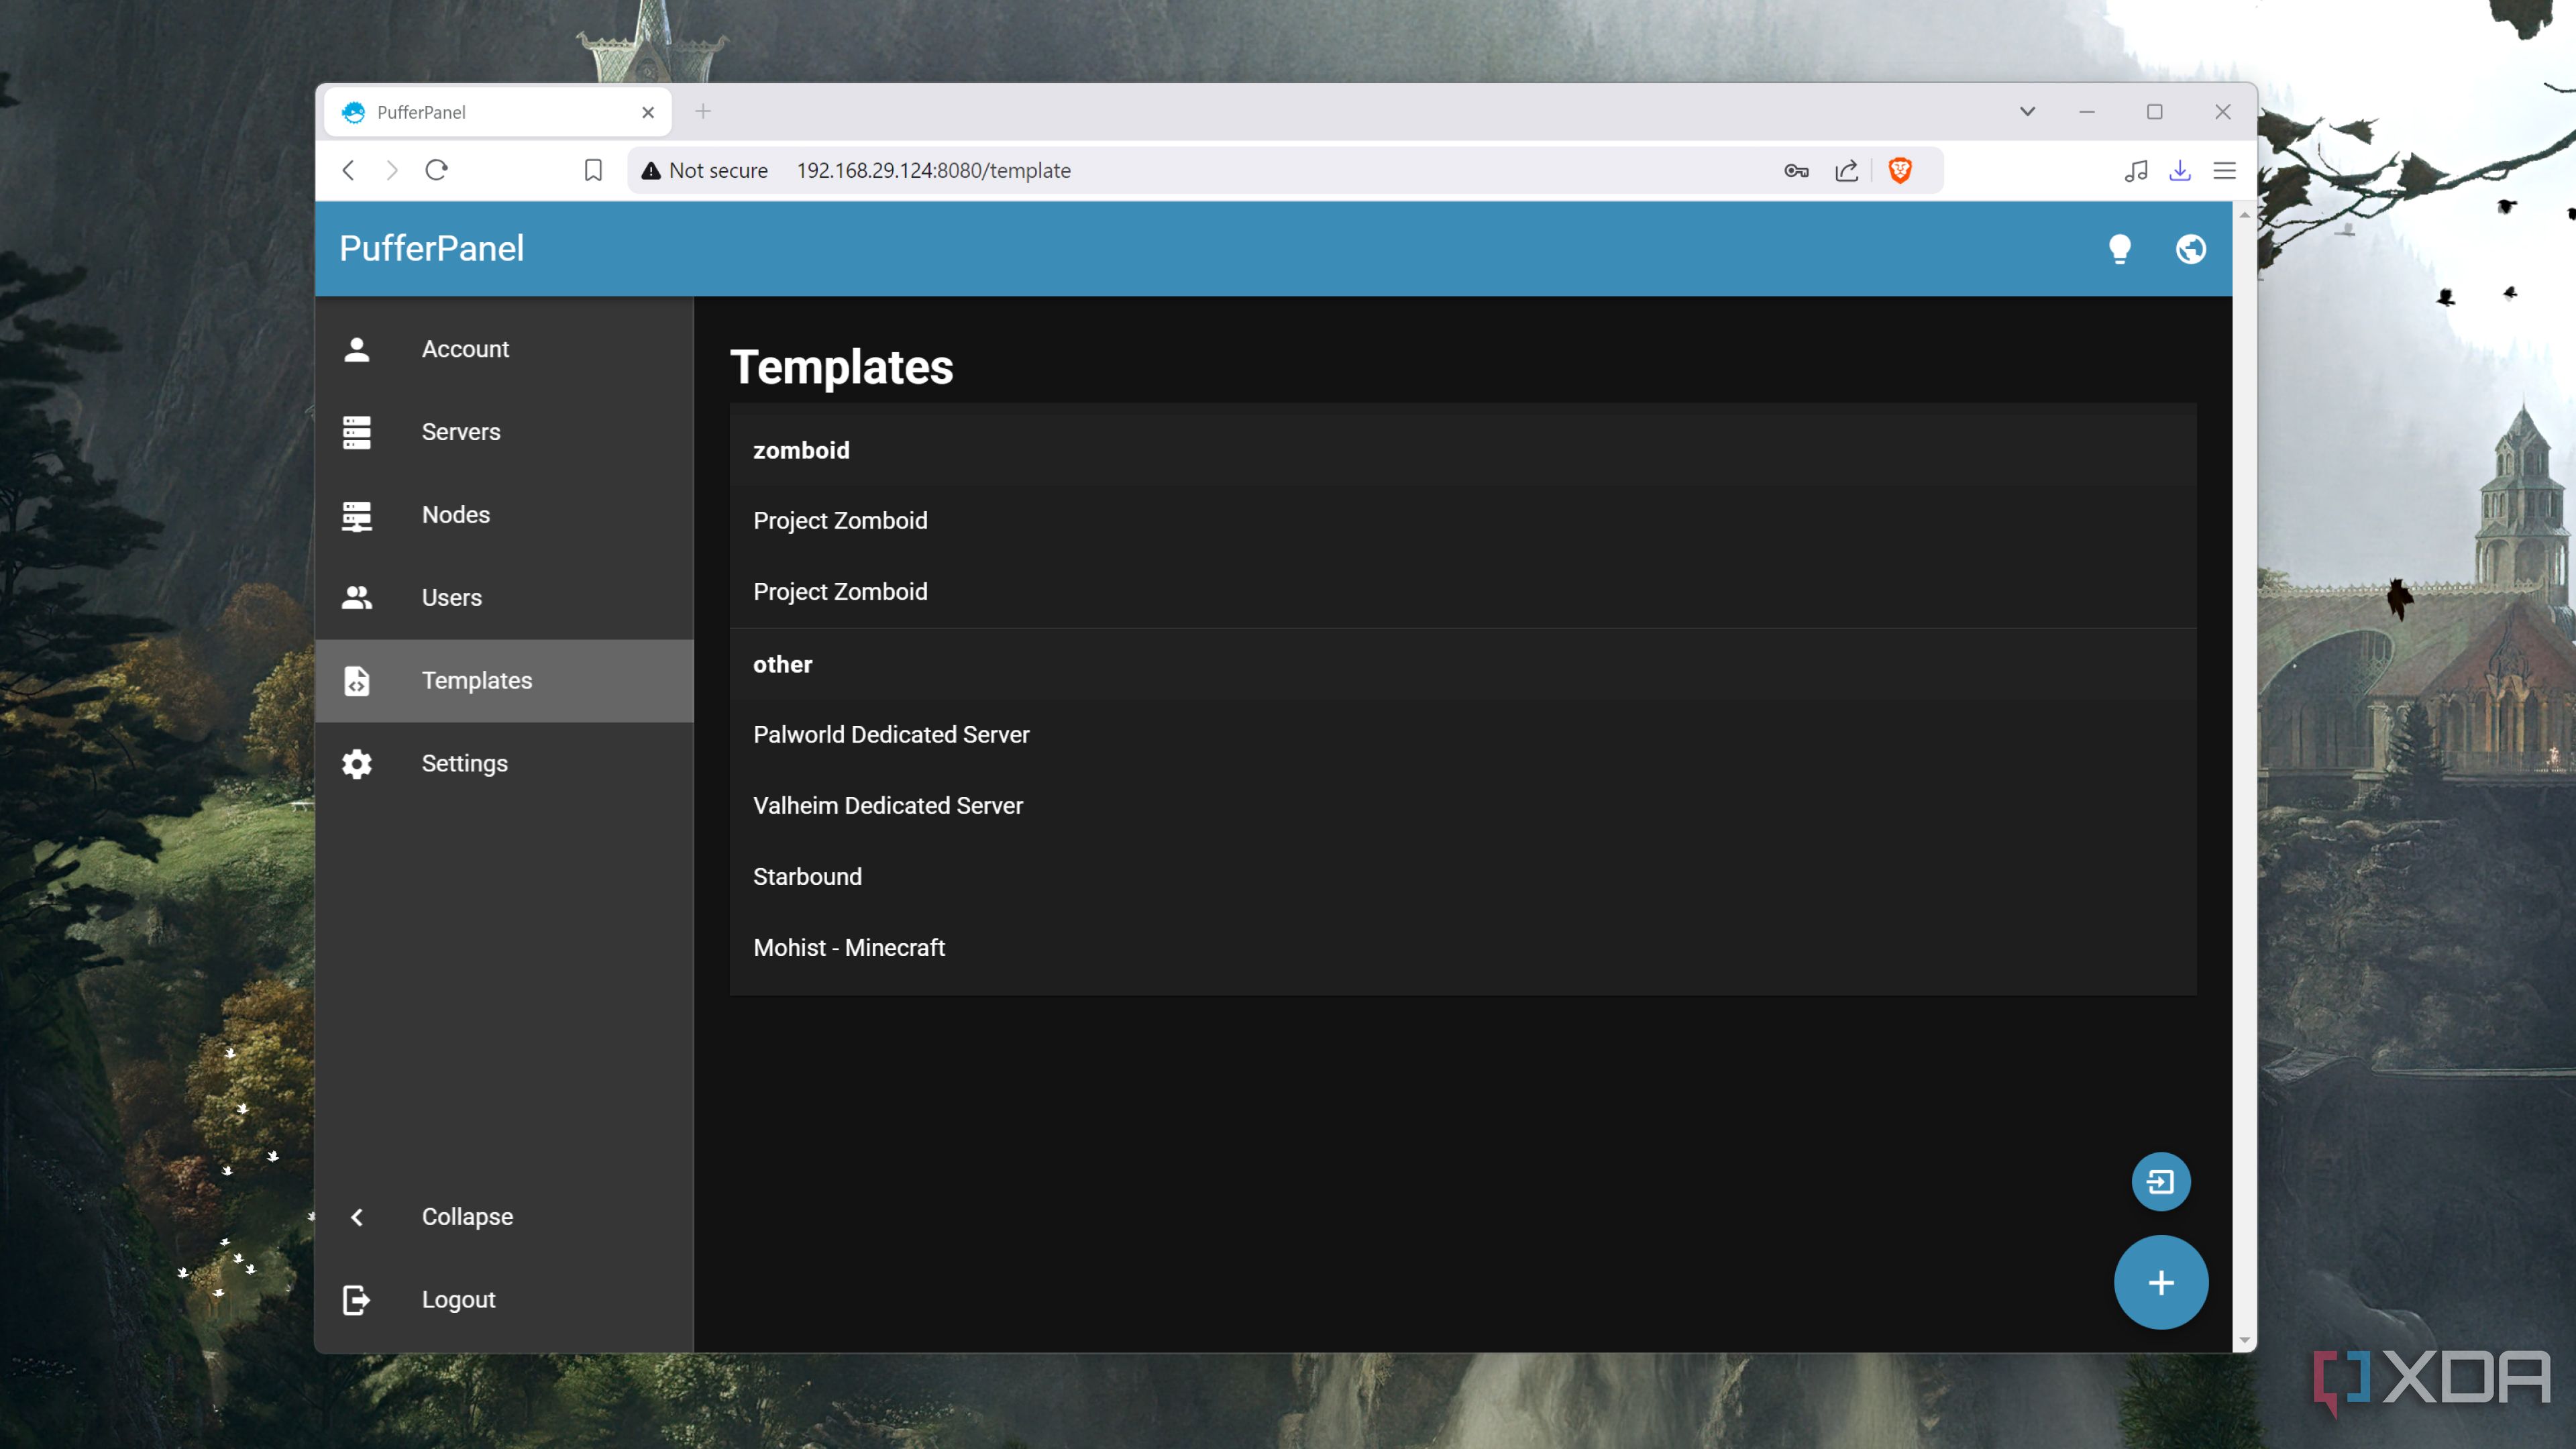Reload the page with refresh icon
Viewport: 2576px width, 1449px height.
pos(436,171)
